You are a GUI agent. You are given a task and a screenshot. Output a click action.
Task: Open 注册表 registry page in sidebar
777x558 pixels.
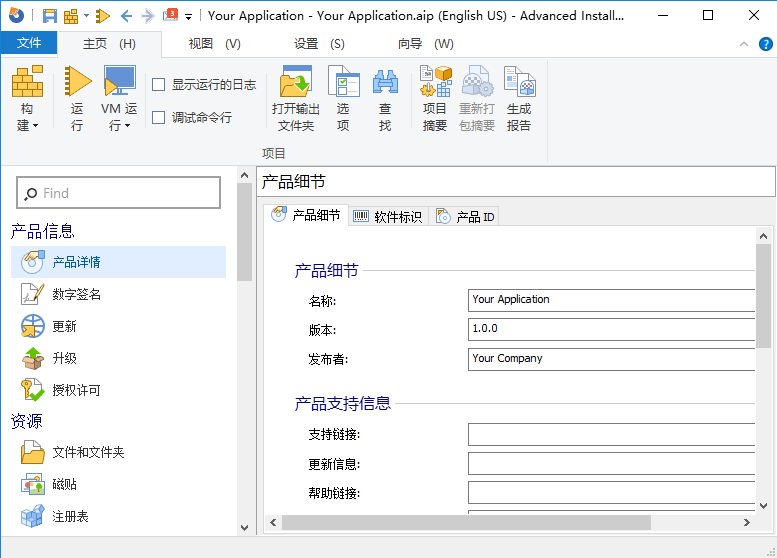70,516
